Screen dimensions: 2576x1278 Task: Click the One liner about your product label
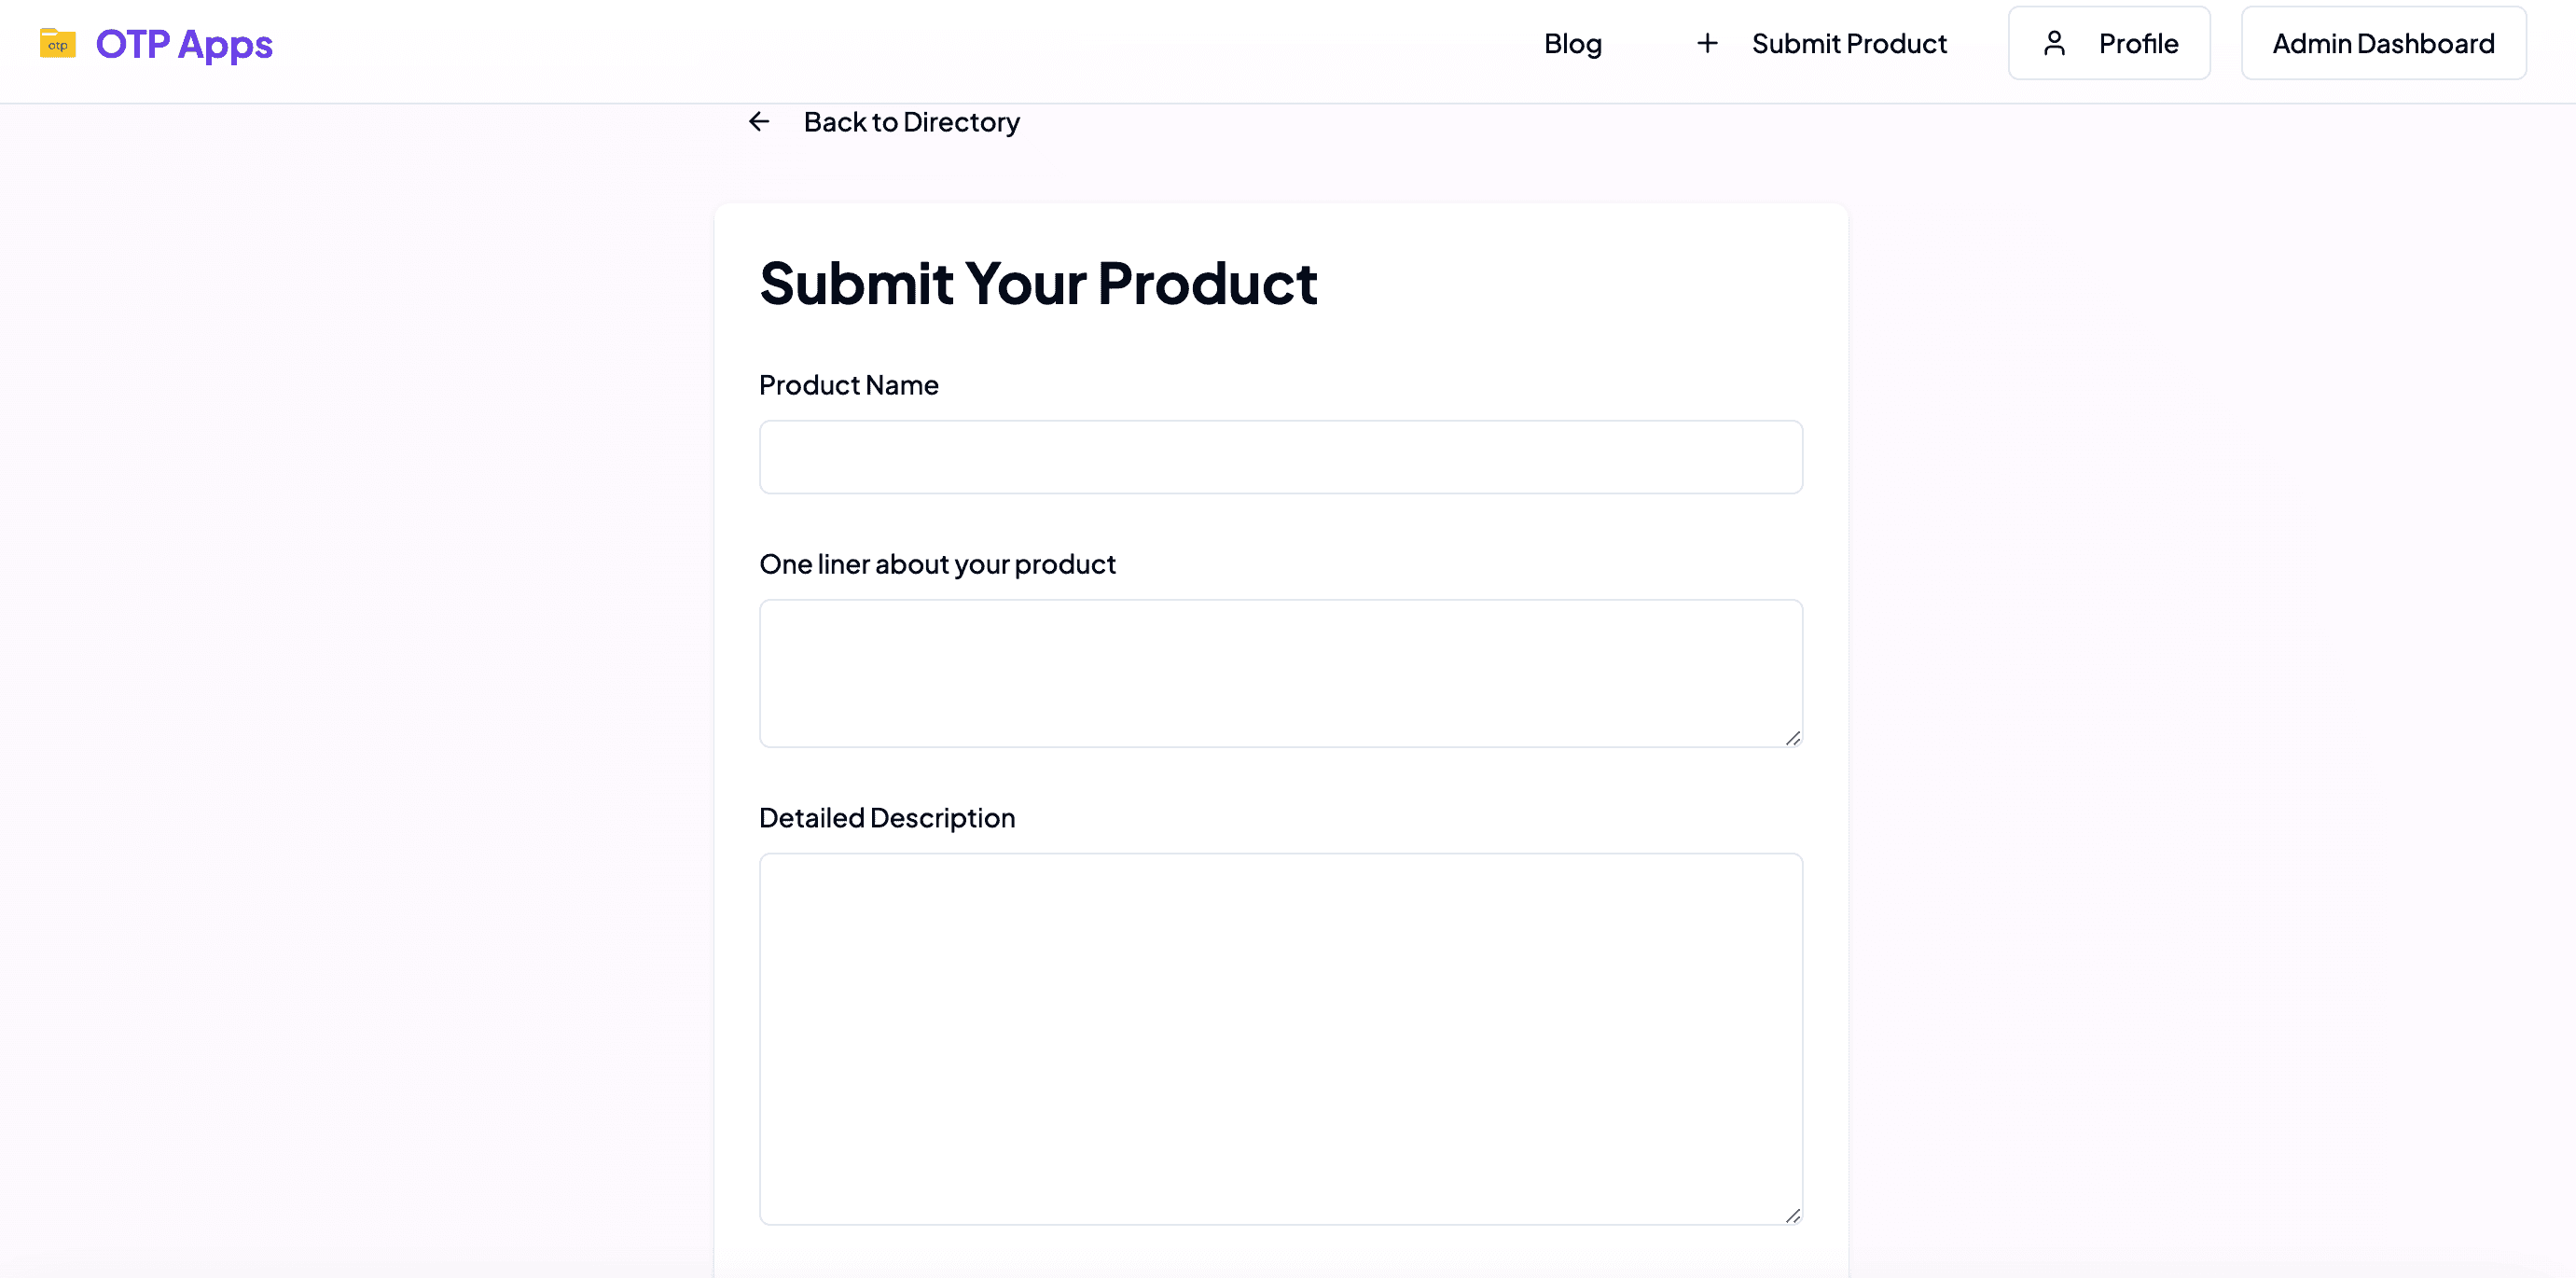pyautogui.click(x=937, y=564)
